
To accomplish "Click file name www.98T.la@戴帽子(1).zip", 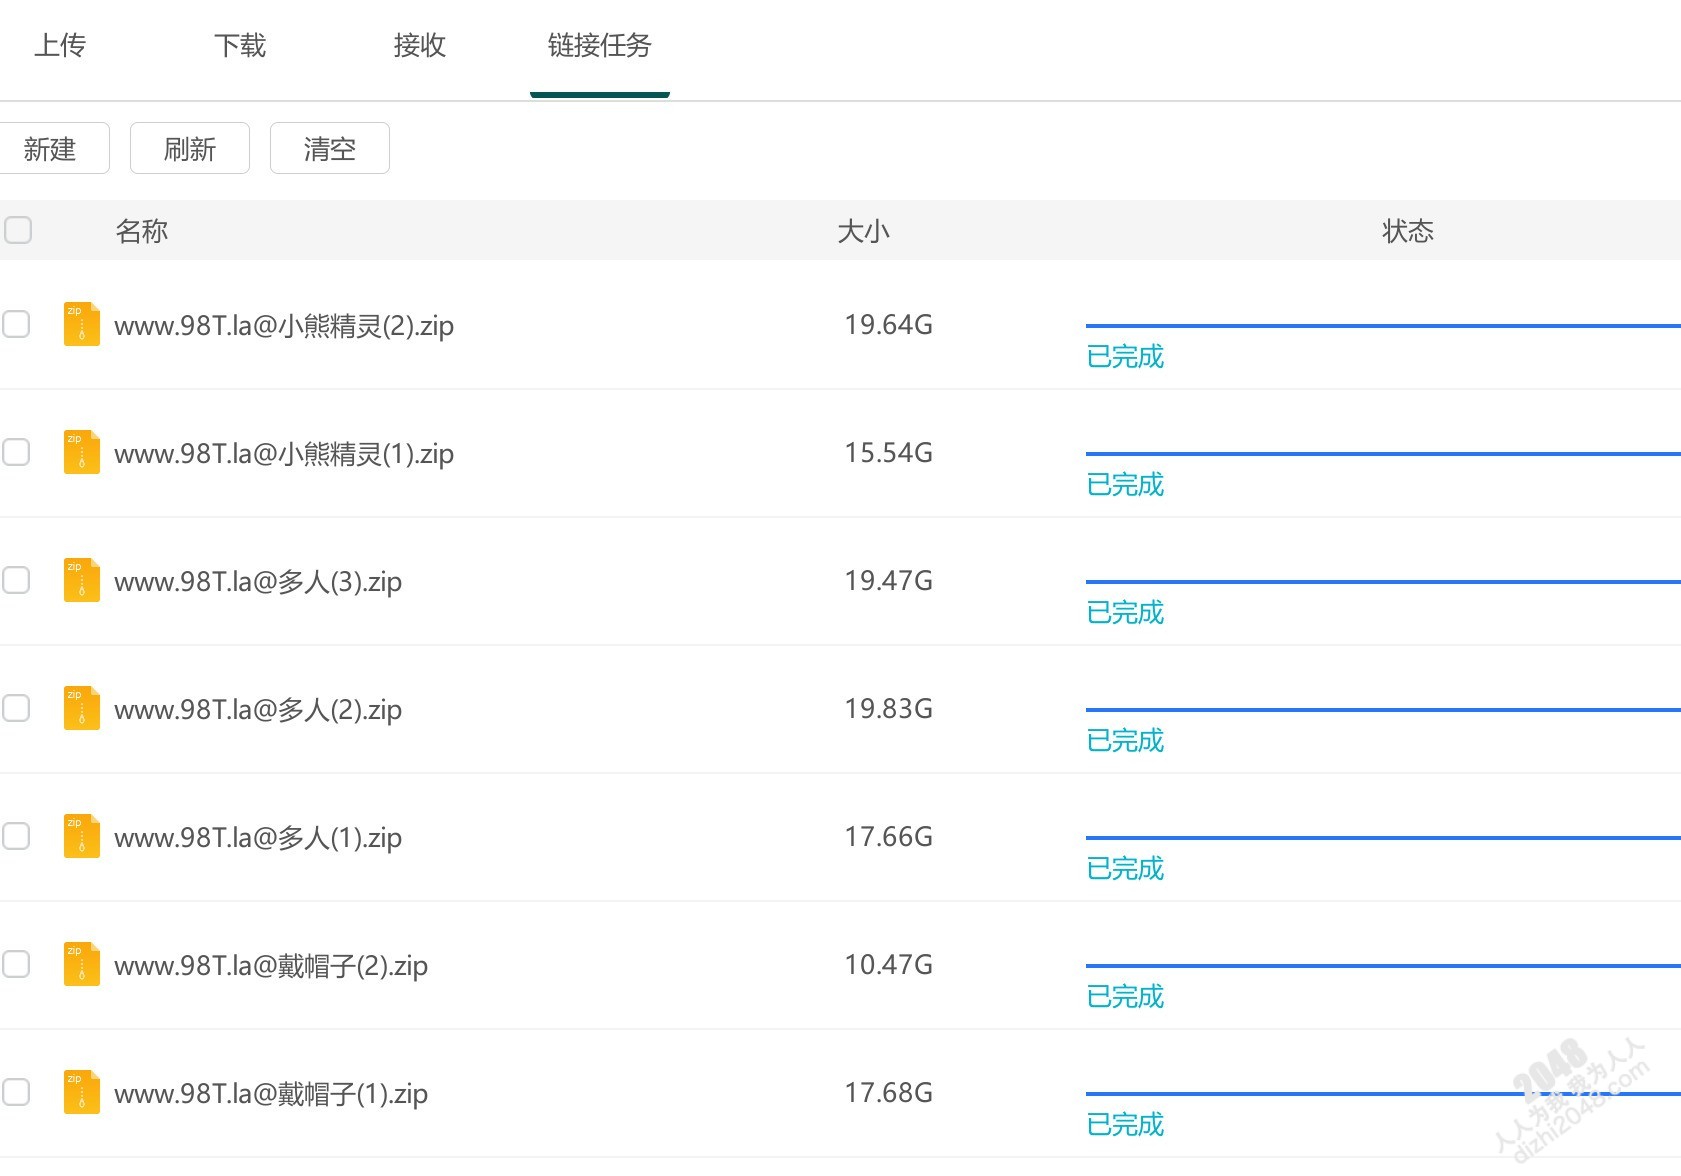I will tap(271, 1094).
